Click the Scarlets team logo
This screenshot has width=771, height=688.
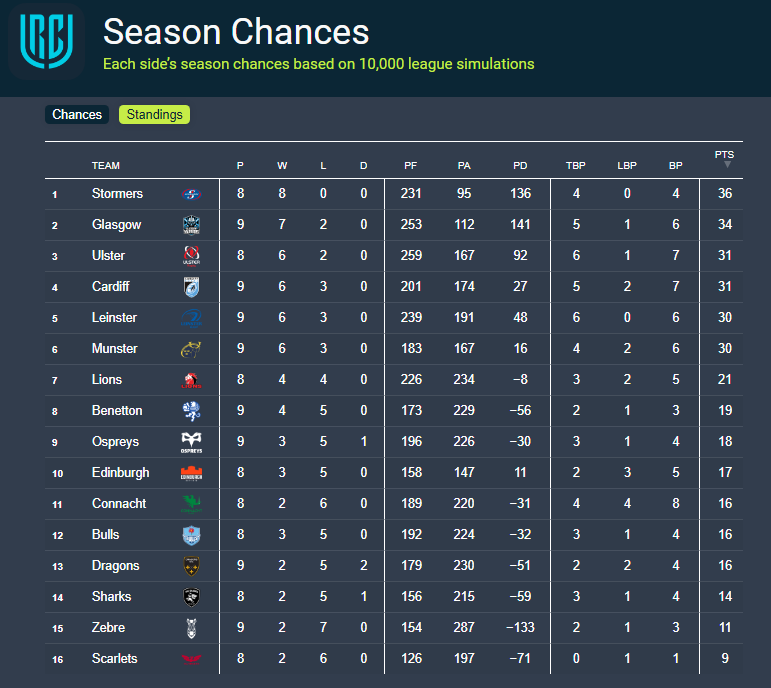(x=192, y=659)
